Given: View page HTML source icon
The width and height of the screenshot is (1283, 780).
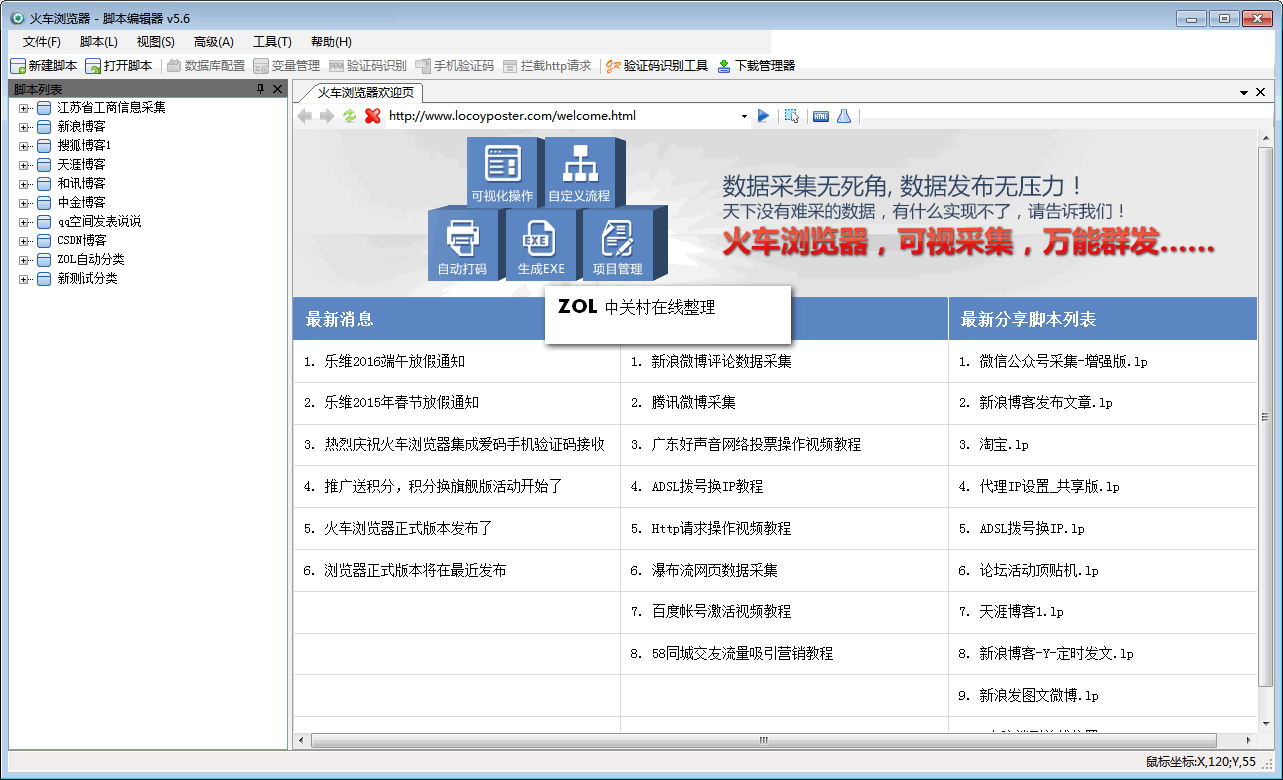Looking at the screenshot, I should (x=821, y=116).
